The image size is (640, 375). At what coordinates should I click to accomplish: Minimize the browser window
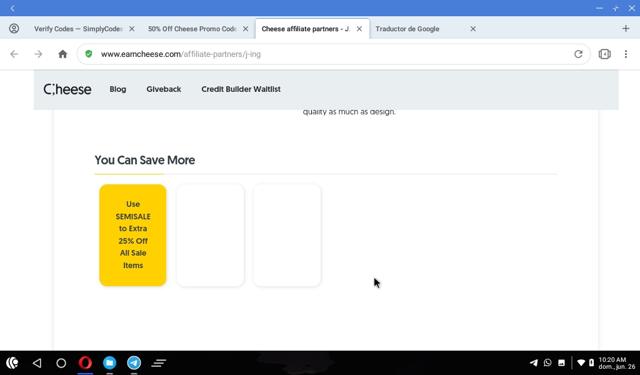tap(599, 8)
